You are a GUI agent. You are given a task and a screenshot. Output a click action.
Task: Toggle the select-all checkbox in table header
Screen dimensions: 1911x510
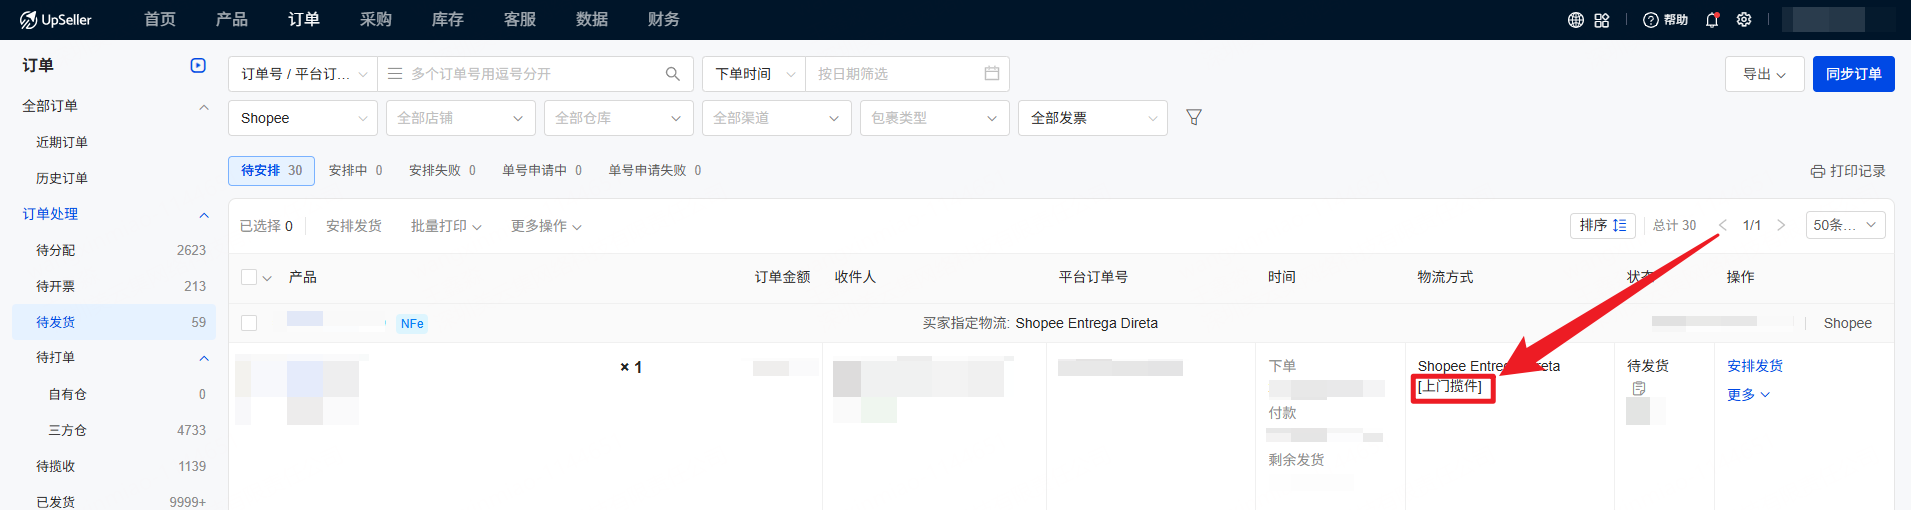[x=249, y=277]
